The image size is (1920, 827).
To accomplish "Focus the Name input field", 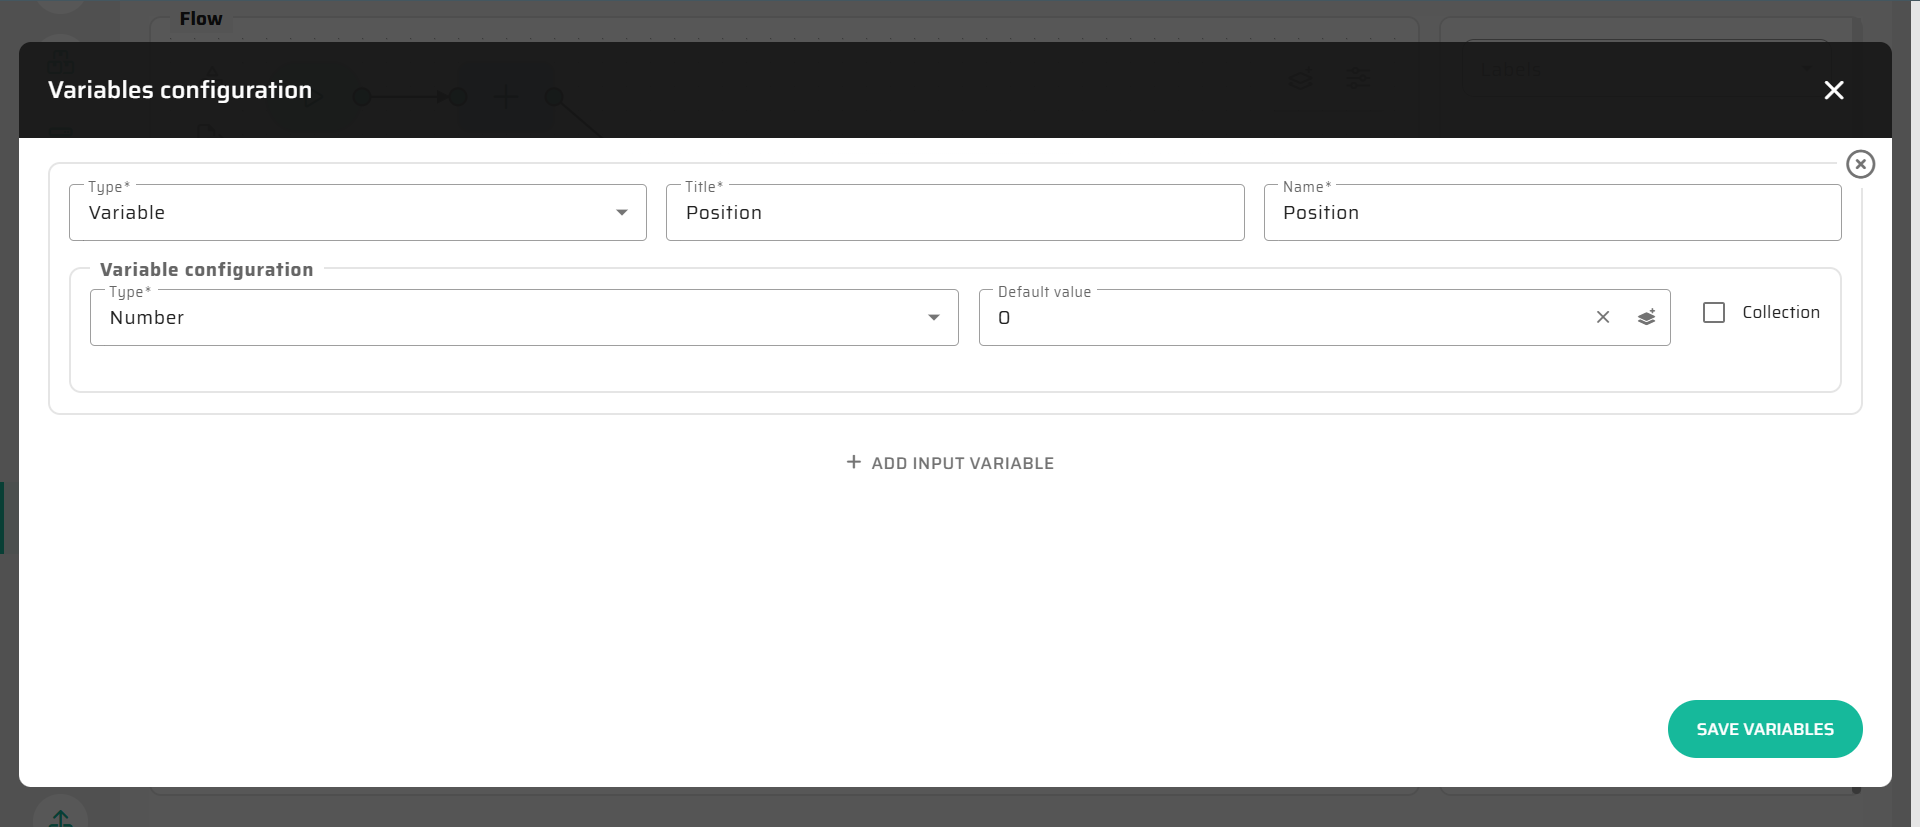I will point(1551,212).
